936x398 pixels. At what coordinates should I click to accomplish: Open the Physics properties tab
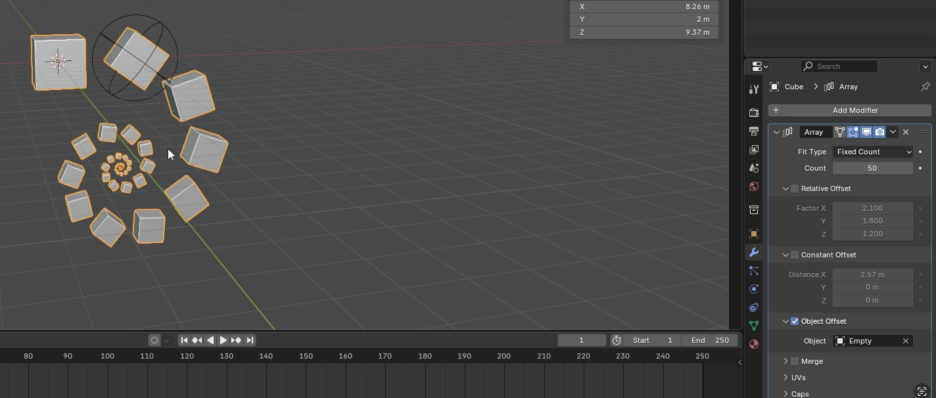pos(754,289)
